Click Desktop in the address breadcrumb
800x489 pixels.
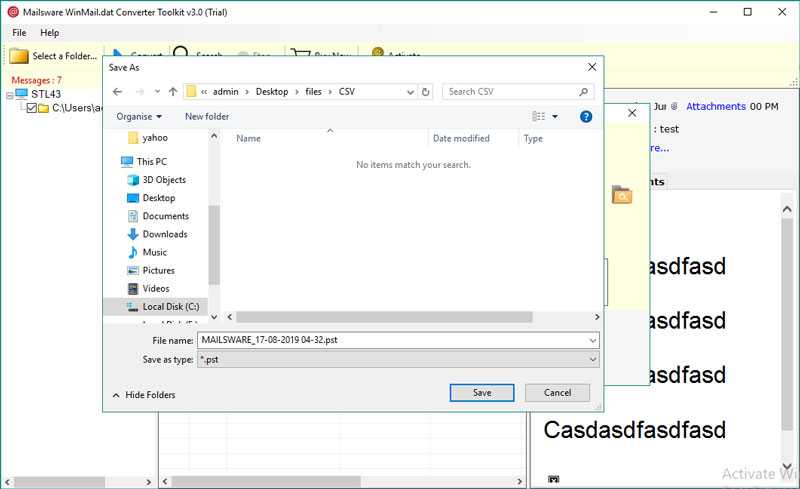pyautogui.click(x=272, y=92)
